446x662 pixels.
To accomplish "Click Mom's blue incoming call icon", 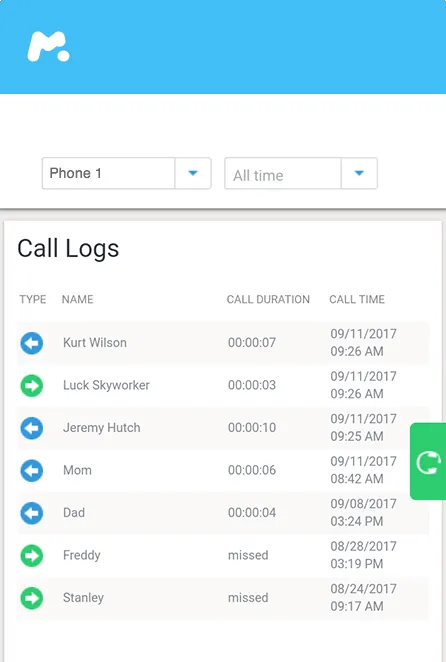I will click(x=32, y=470).
